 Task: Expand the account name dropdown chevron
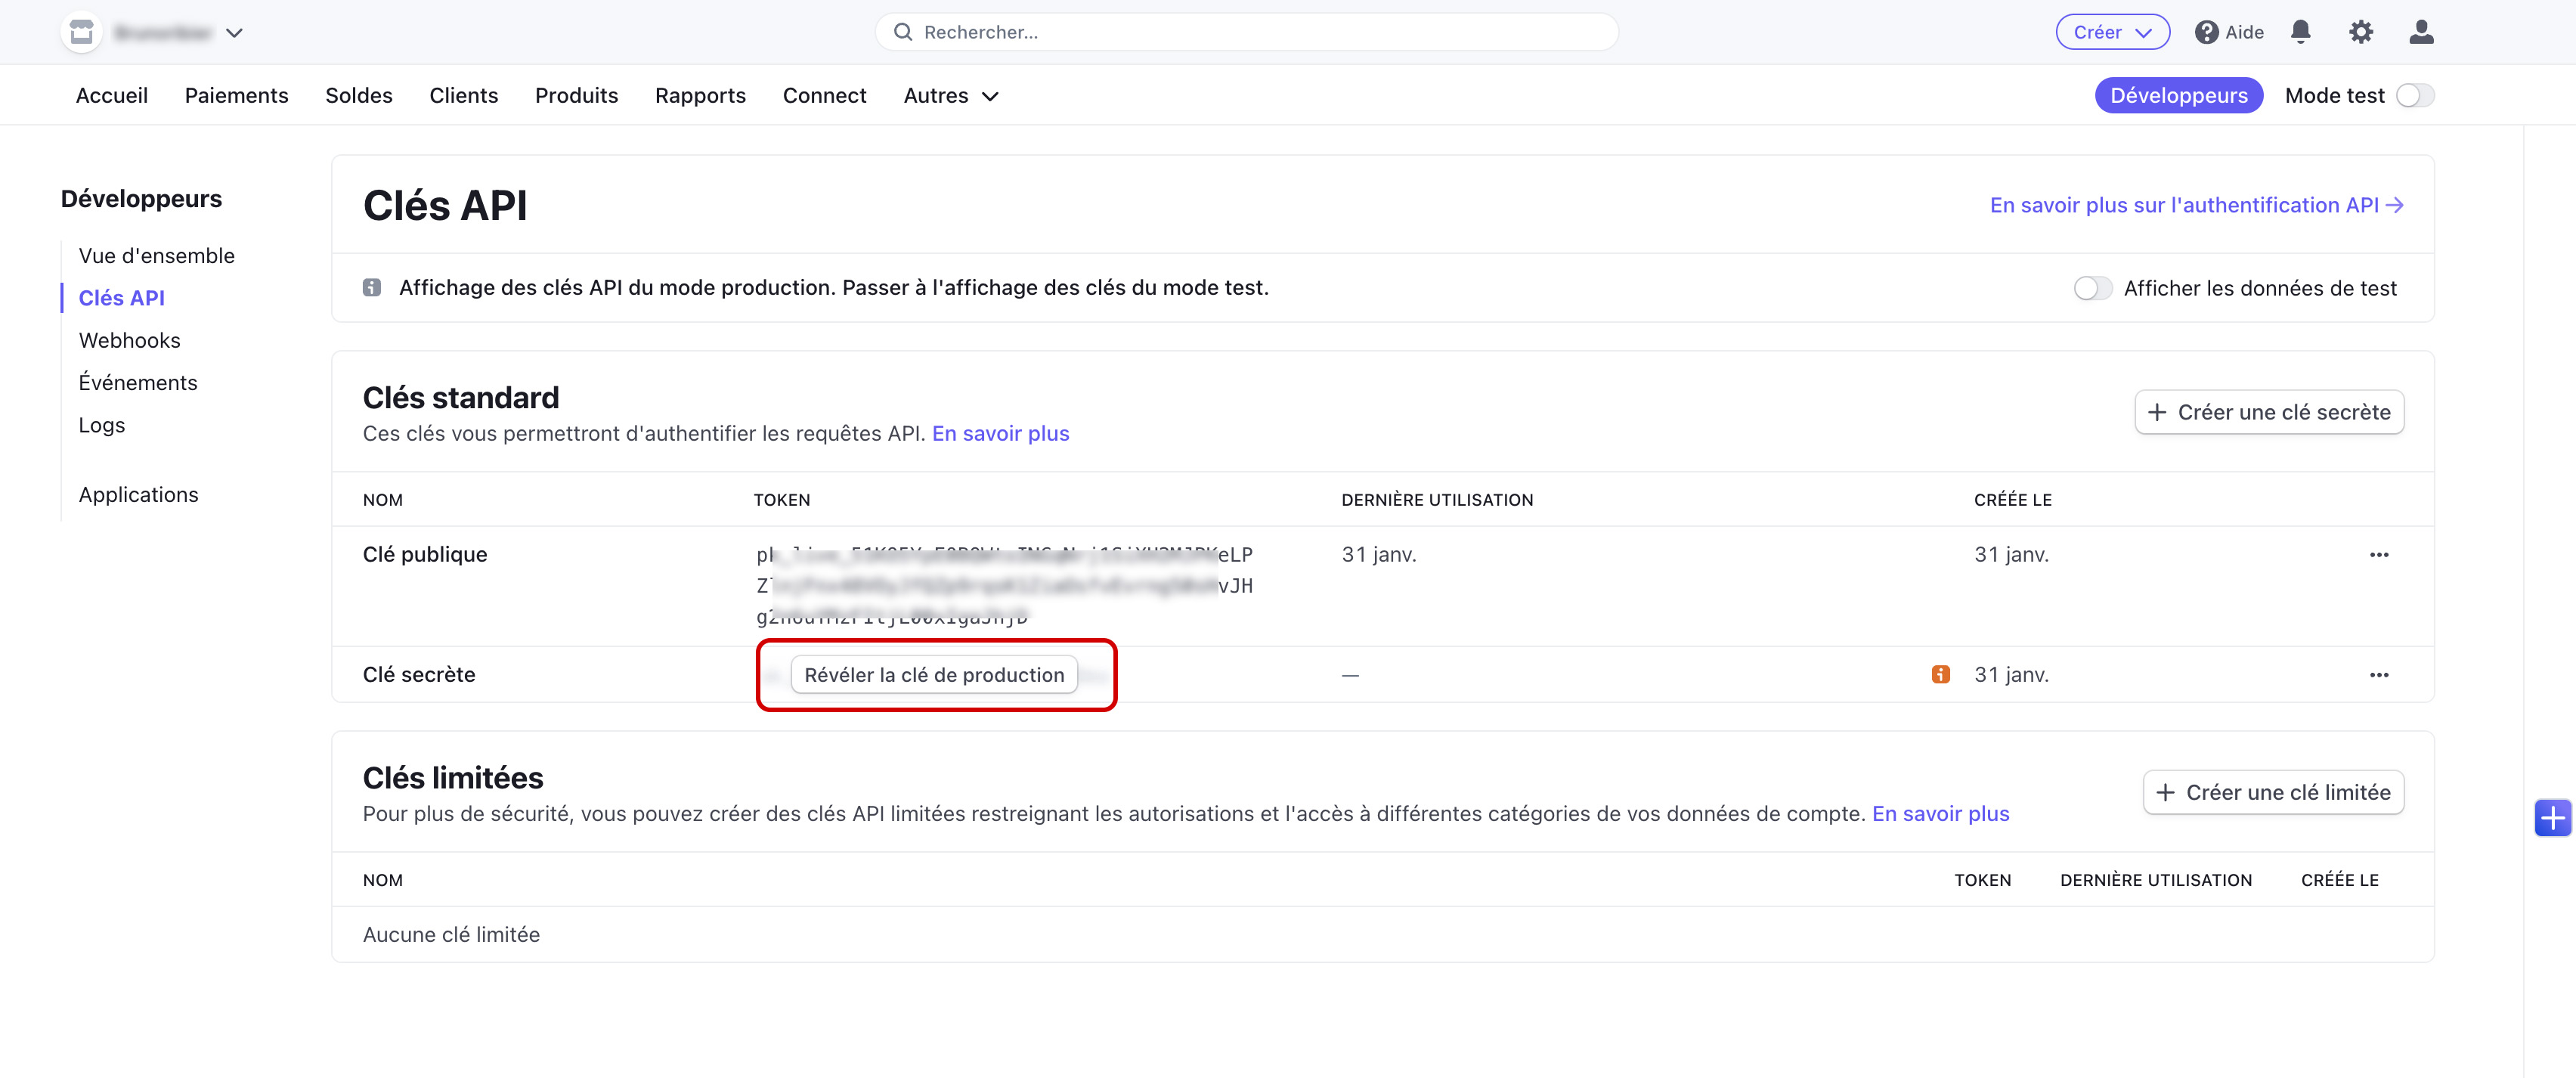click(234, 33)
